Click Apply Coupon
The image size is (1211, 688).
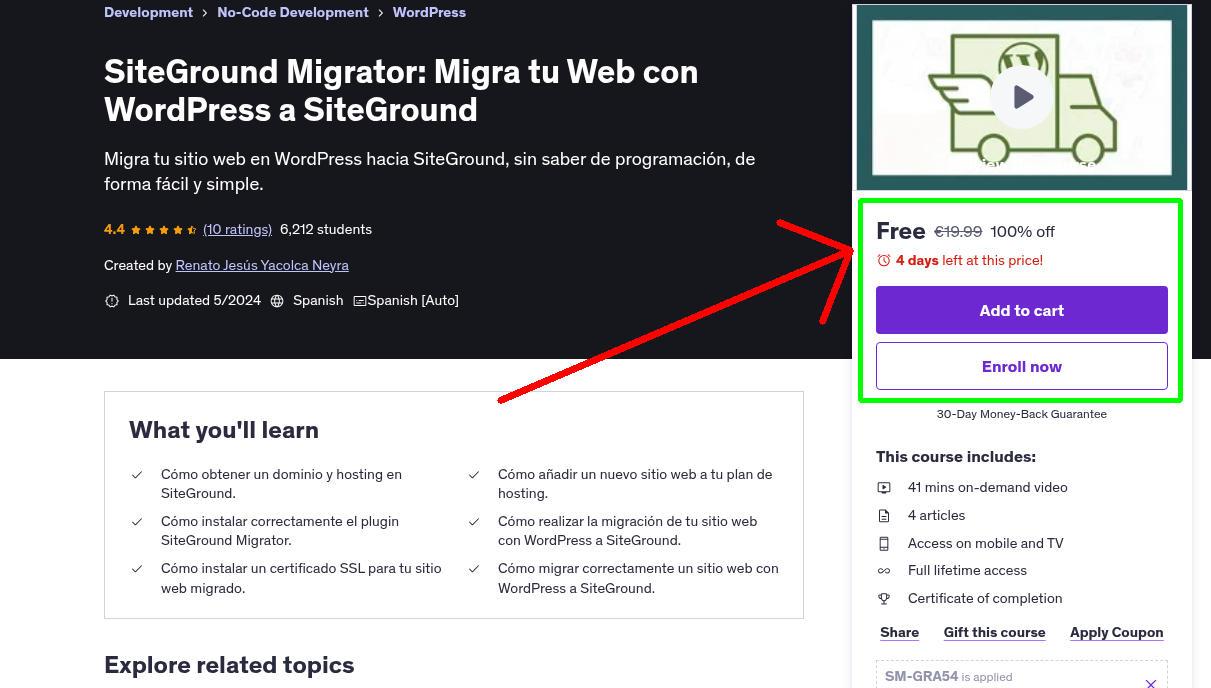coord(1117,632)
